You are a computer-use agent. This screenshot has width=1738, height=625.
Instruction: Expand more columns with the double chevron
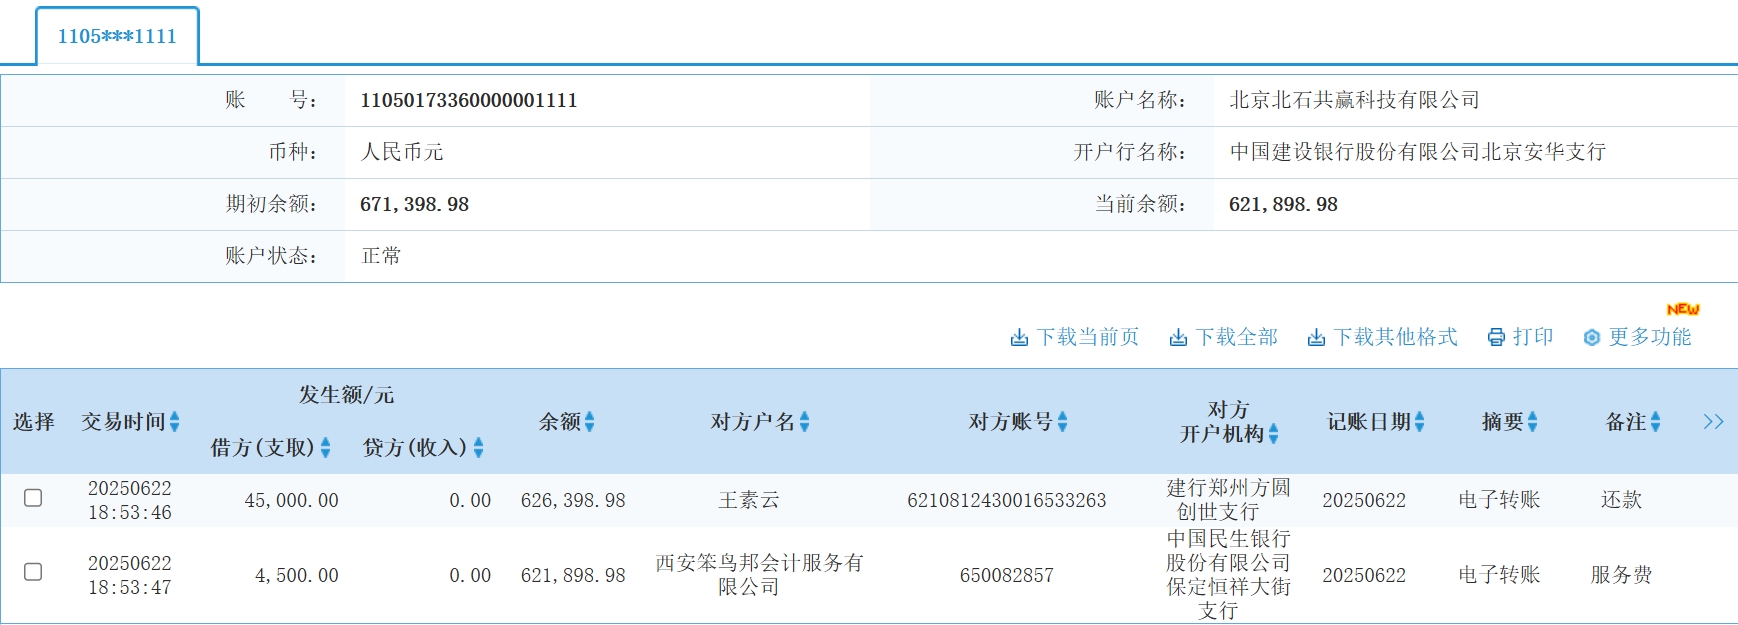[1713, 422]
